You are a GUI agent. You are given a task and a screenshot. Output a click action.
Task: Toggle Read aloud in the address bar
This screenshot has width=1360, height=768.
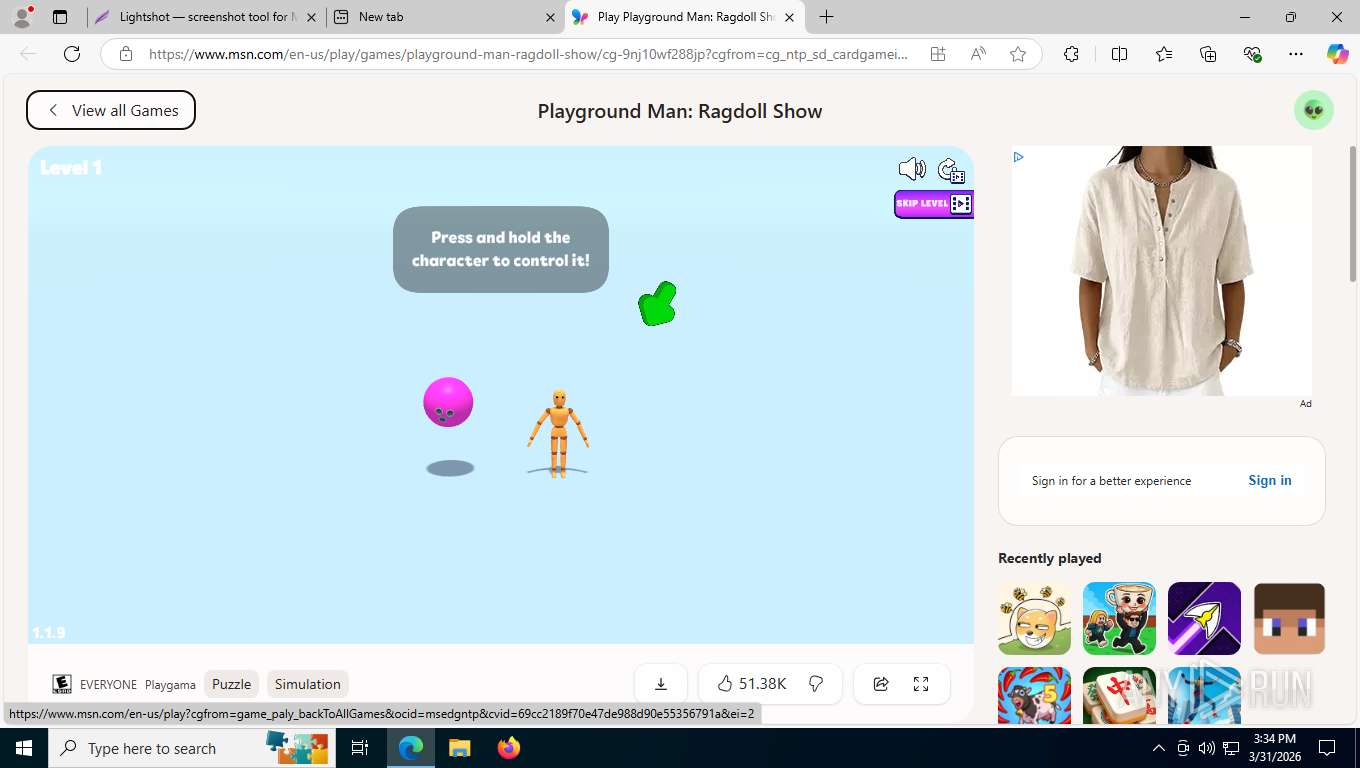pos(978,54)
